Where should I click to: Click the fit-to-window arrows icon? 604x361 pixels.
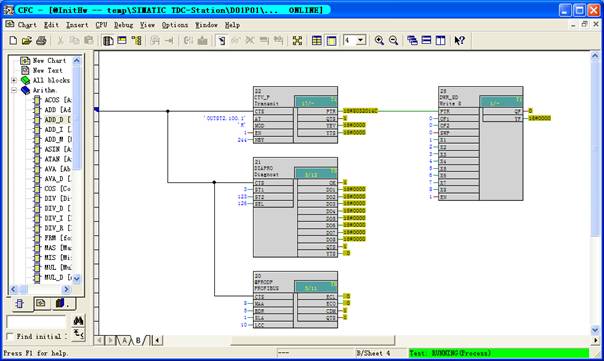coord(297,40)
